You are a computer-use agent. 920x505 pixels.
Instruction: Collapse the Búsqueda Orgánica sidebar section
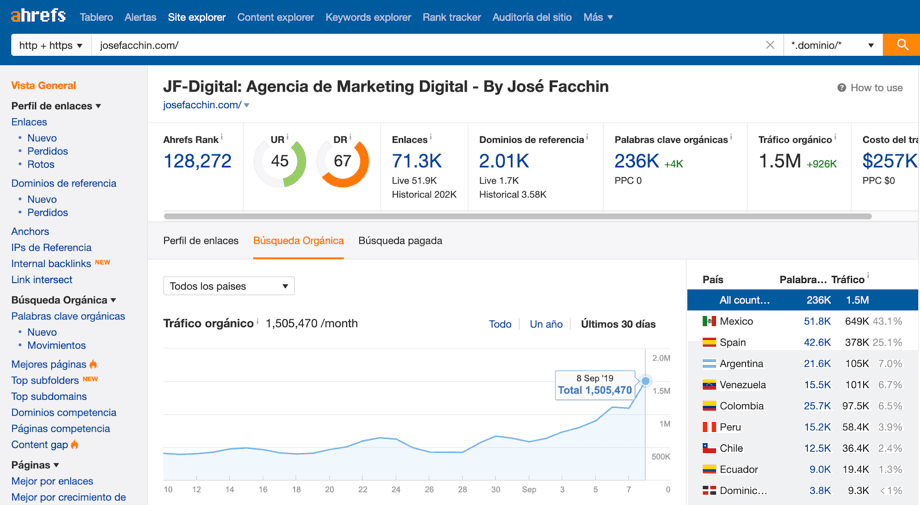point(63,300)
